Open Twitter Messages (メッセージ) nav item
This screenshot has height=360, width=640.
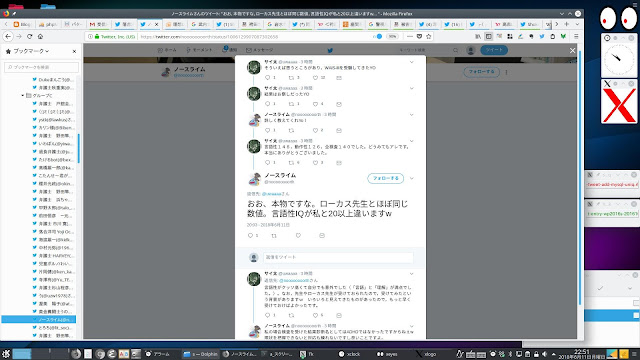coord(260,50)
